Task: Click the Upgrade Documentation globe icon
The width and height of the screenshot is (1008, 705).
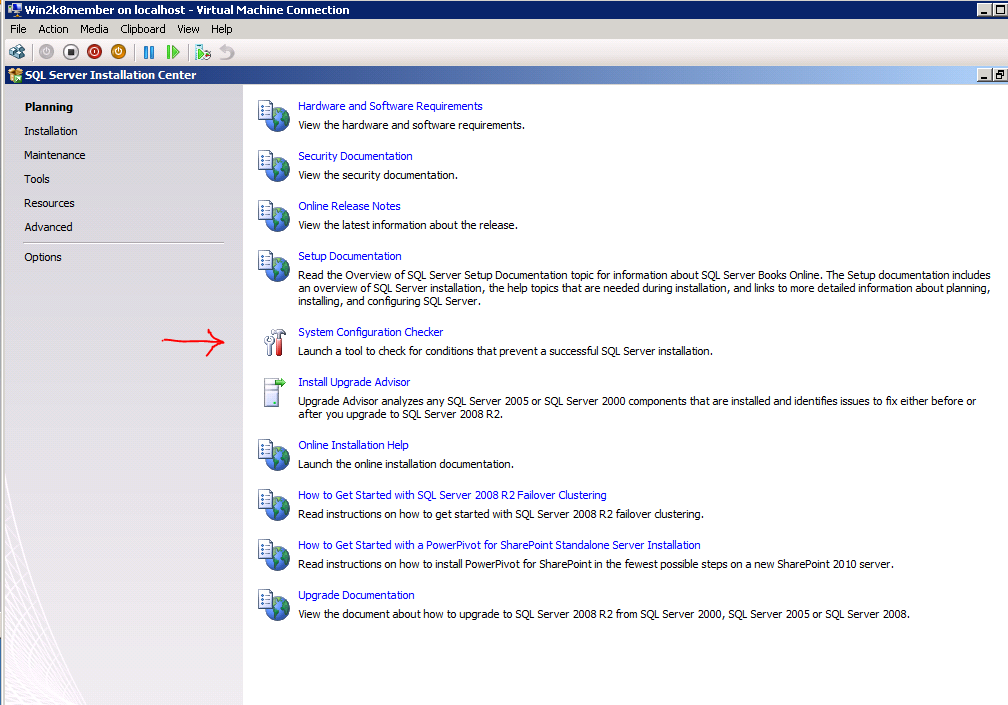Action: [274, 605]
